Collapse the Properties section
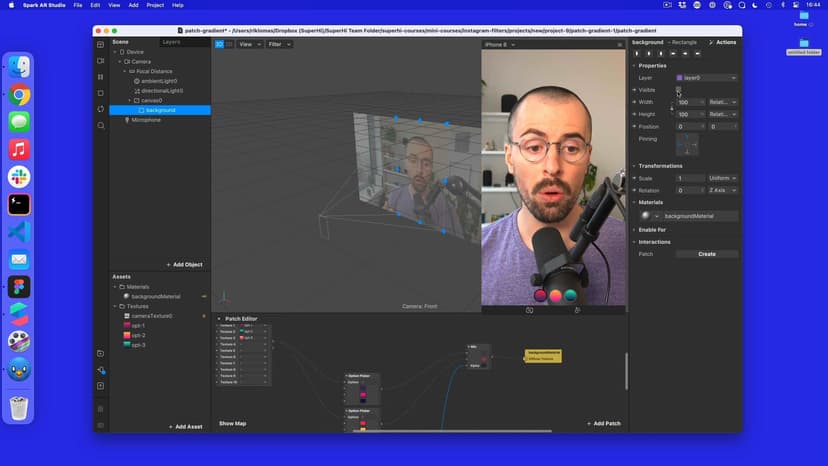Viewport: 828px width, 466px height. 634,66
